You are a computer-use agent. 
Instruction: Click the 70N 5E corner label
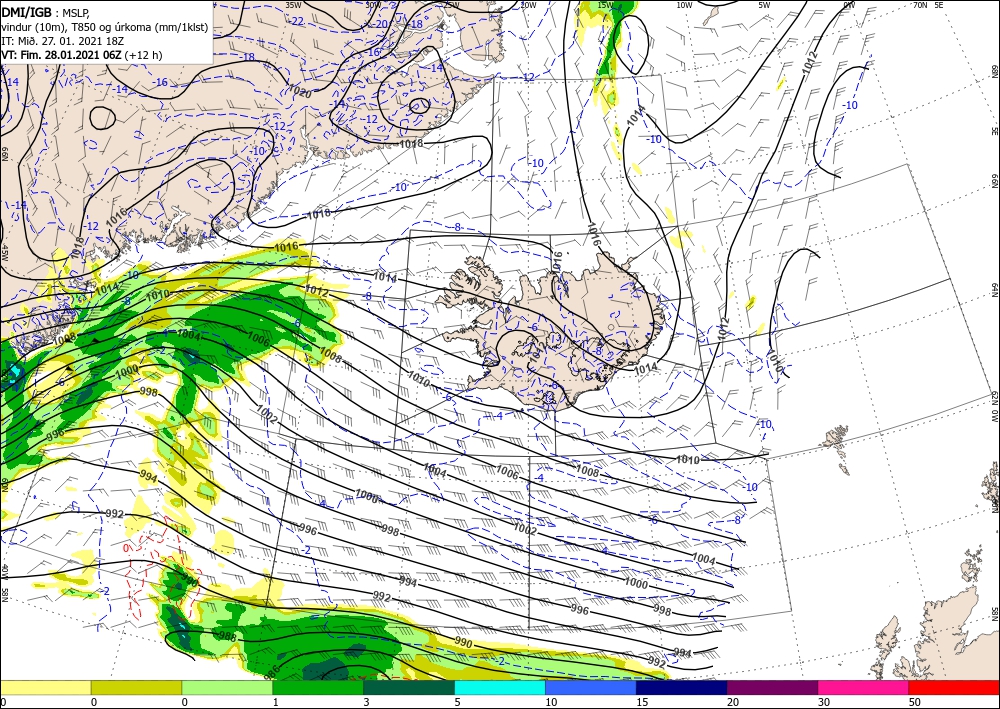(928, 4)
